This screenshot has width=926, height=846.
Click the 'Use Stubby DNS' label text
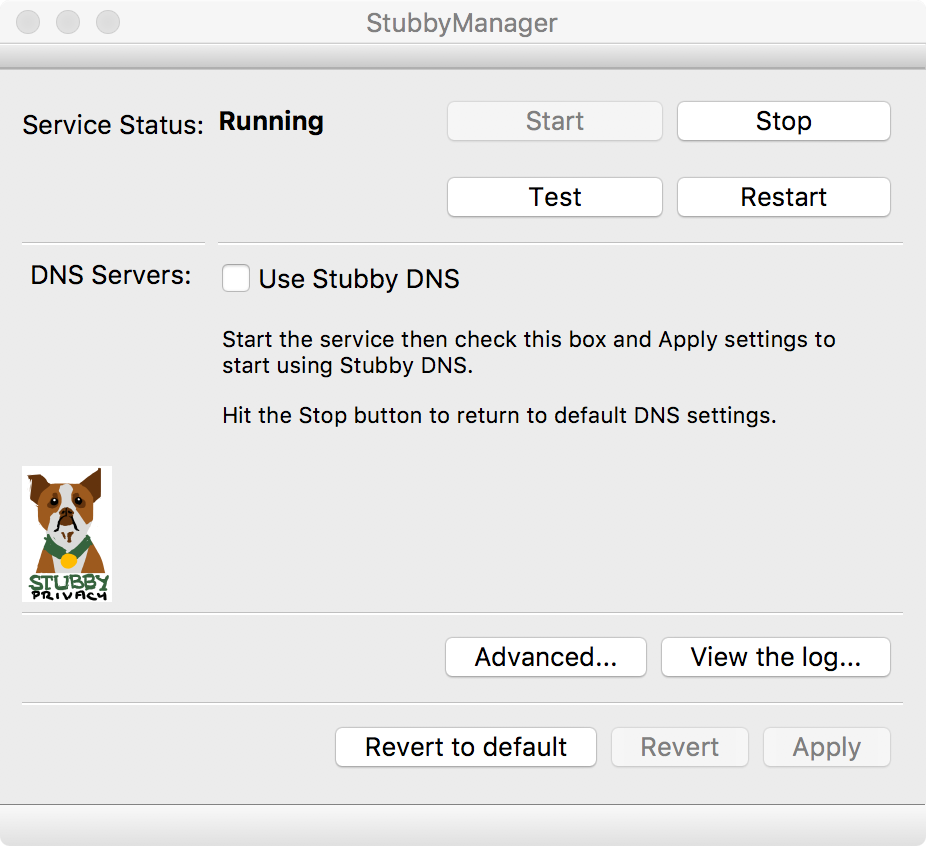[359, 279]
